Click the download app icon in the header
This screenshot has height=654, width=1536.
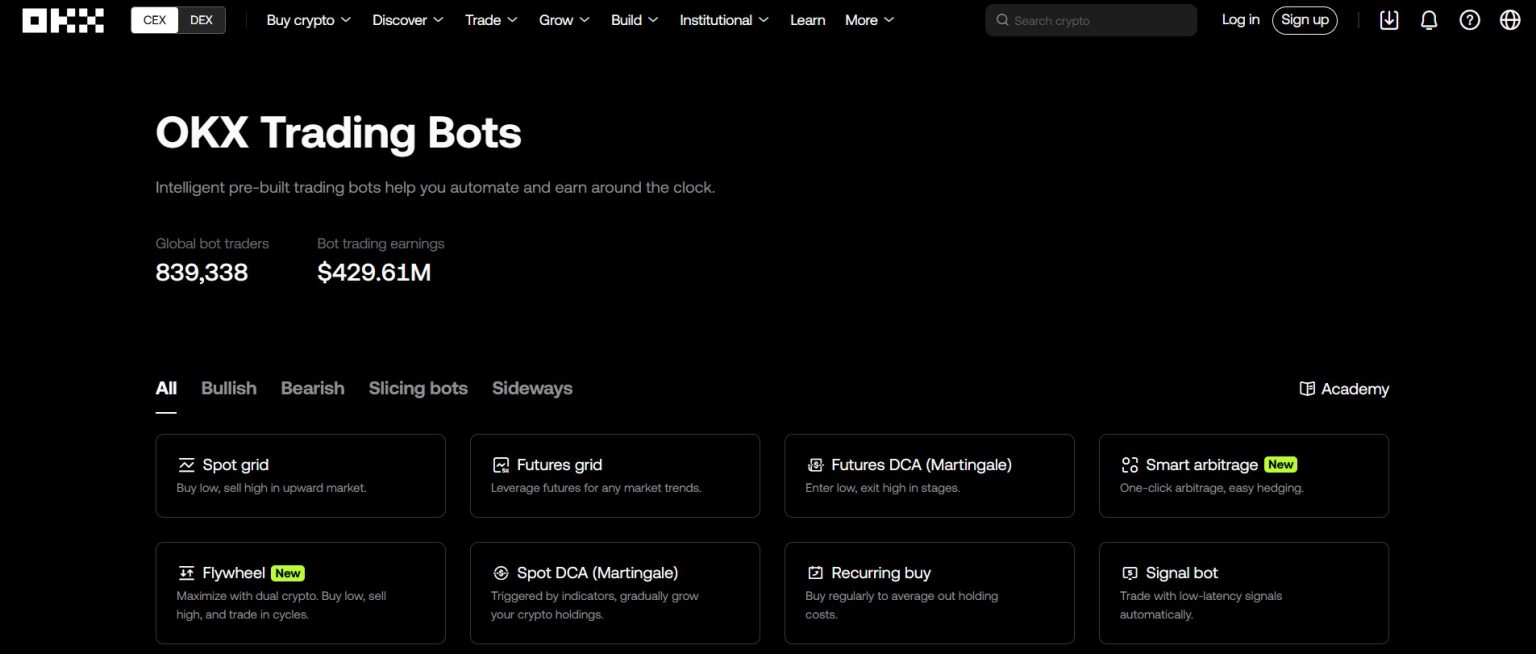[x=1389, y=19]
